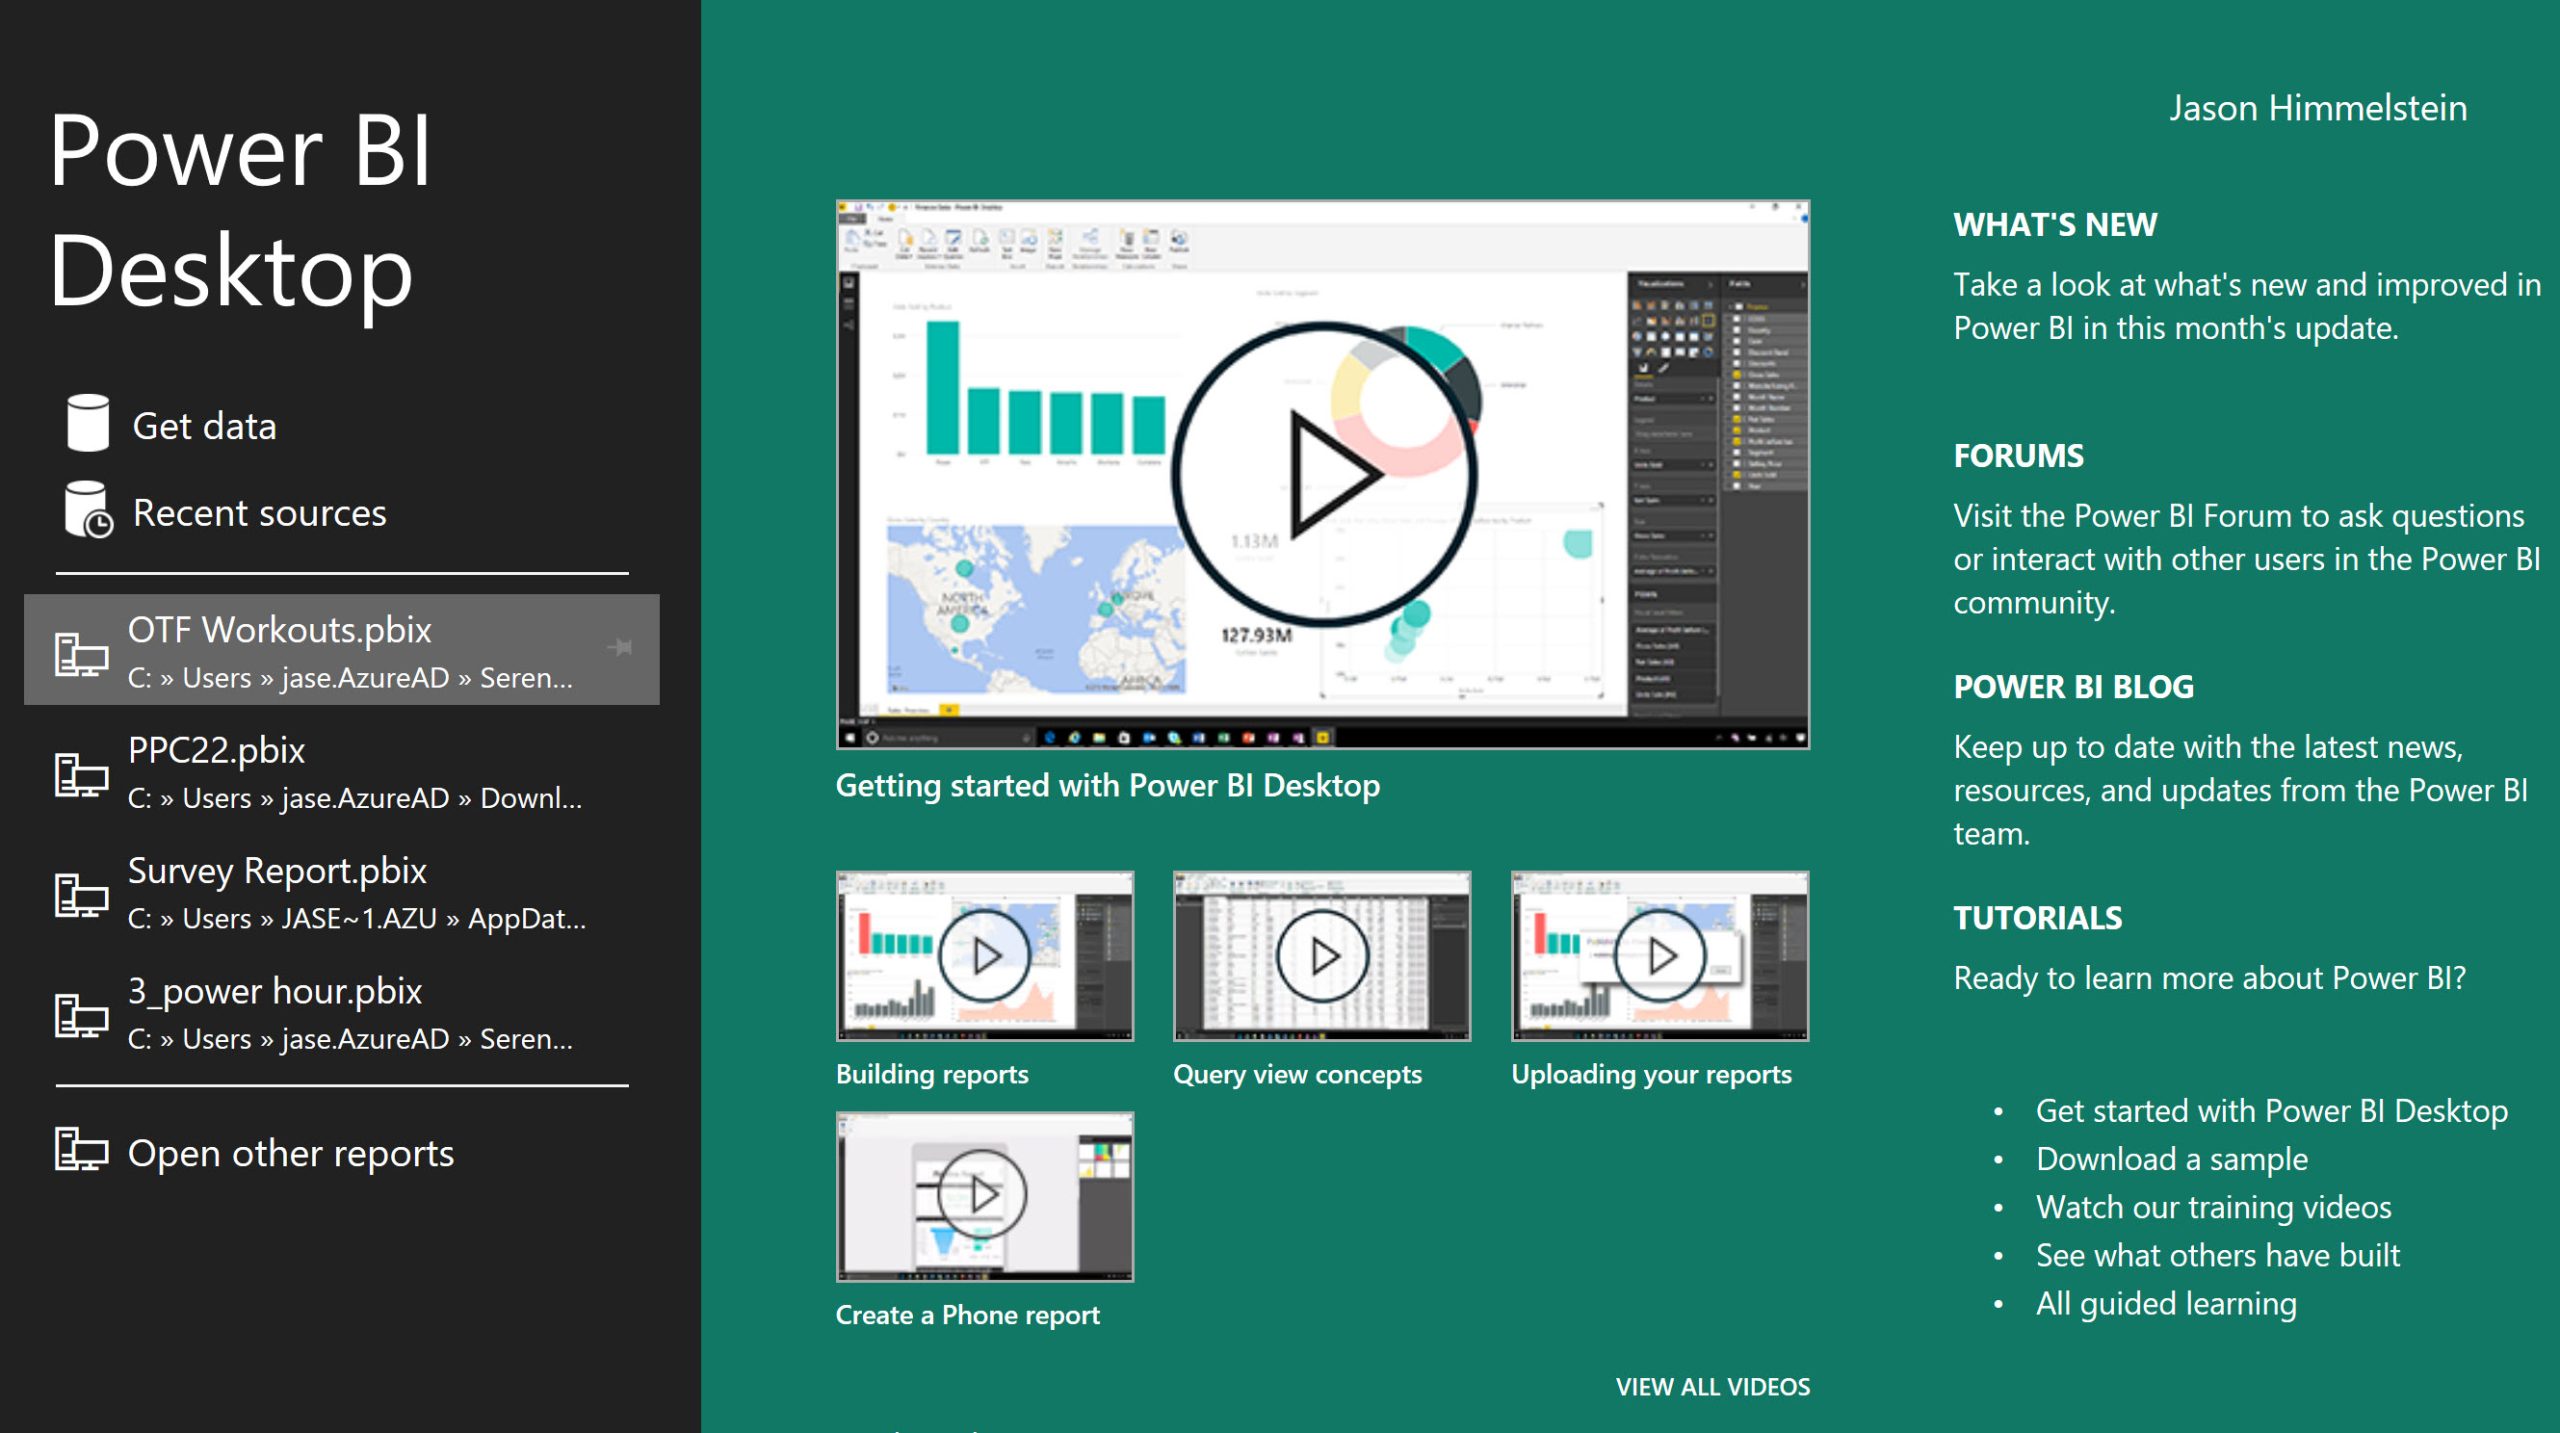This screenshot has width=2560, height=1433.
Task: Open the FORUMS heading link
Action: click(x=2018, y=456)
